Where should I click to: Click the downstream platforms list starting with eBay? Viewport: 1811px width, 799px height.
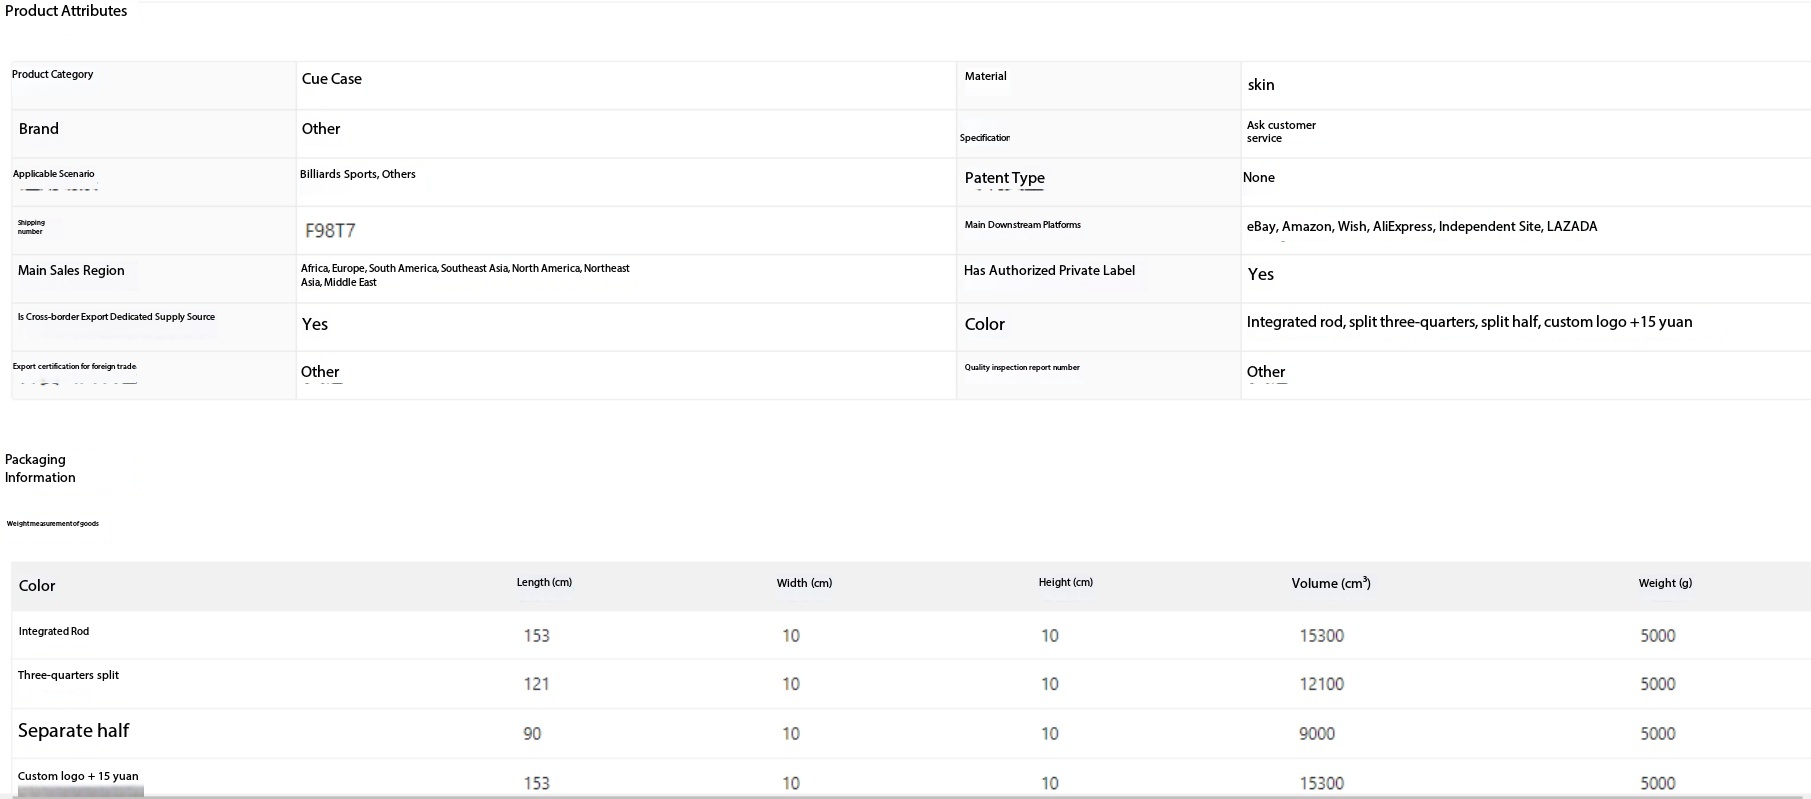[1421, 227]
